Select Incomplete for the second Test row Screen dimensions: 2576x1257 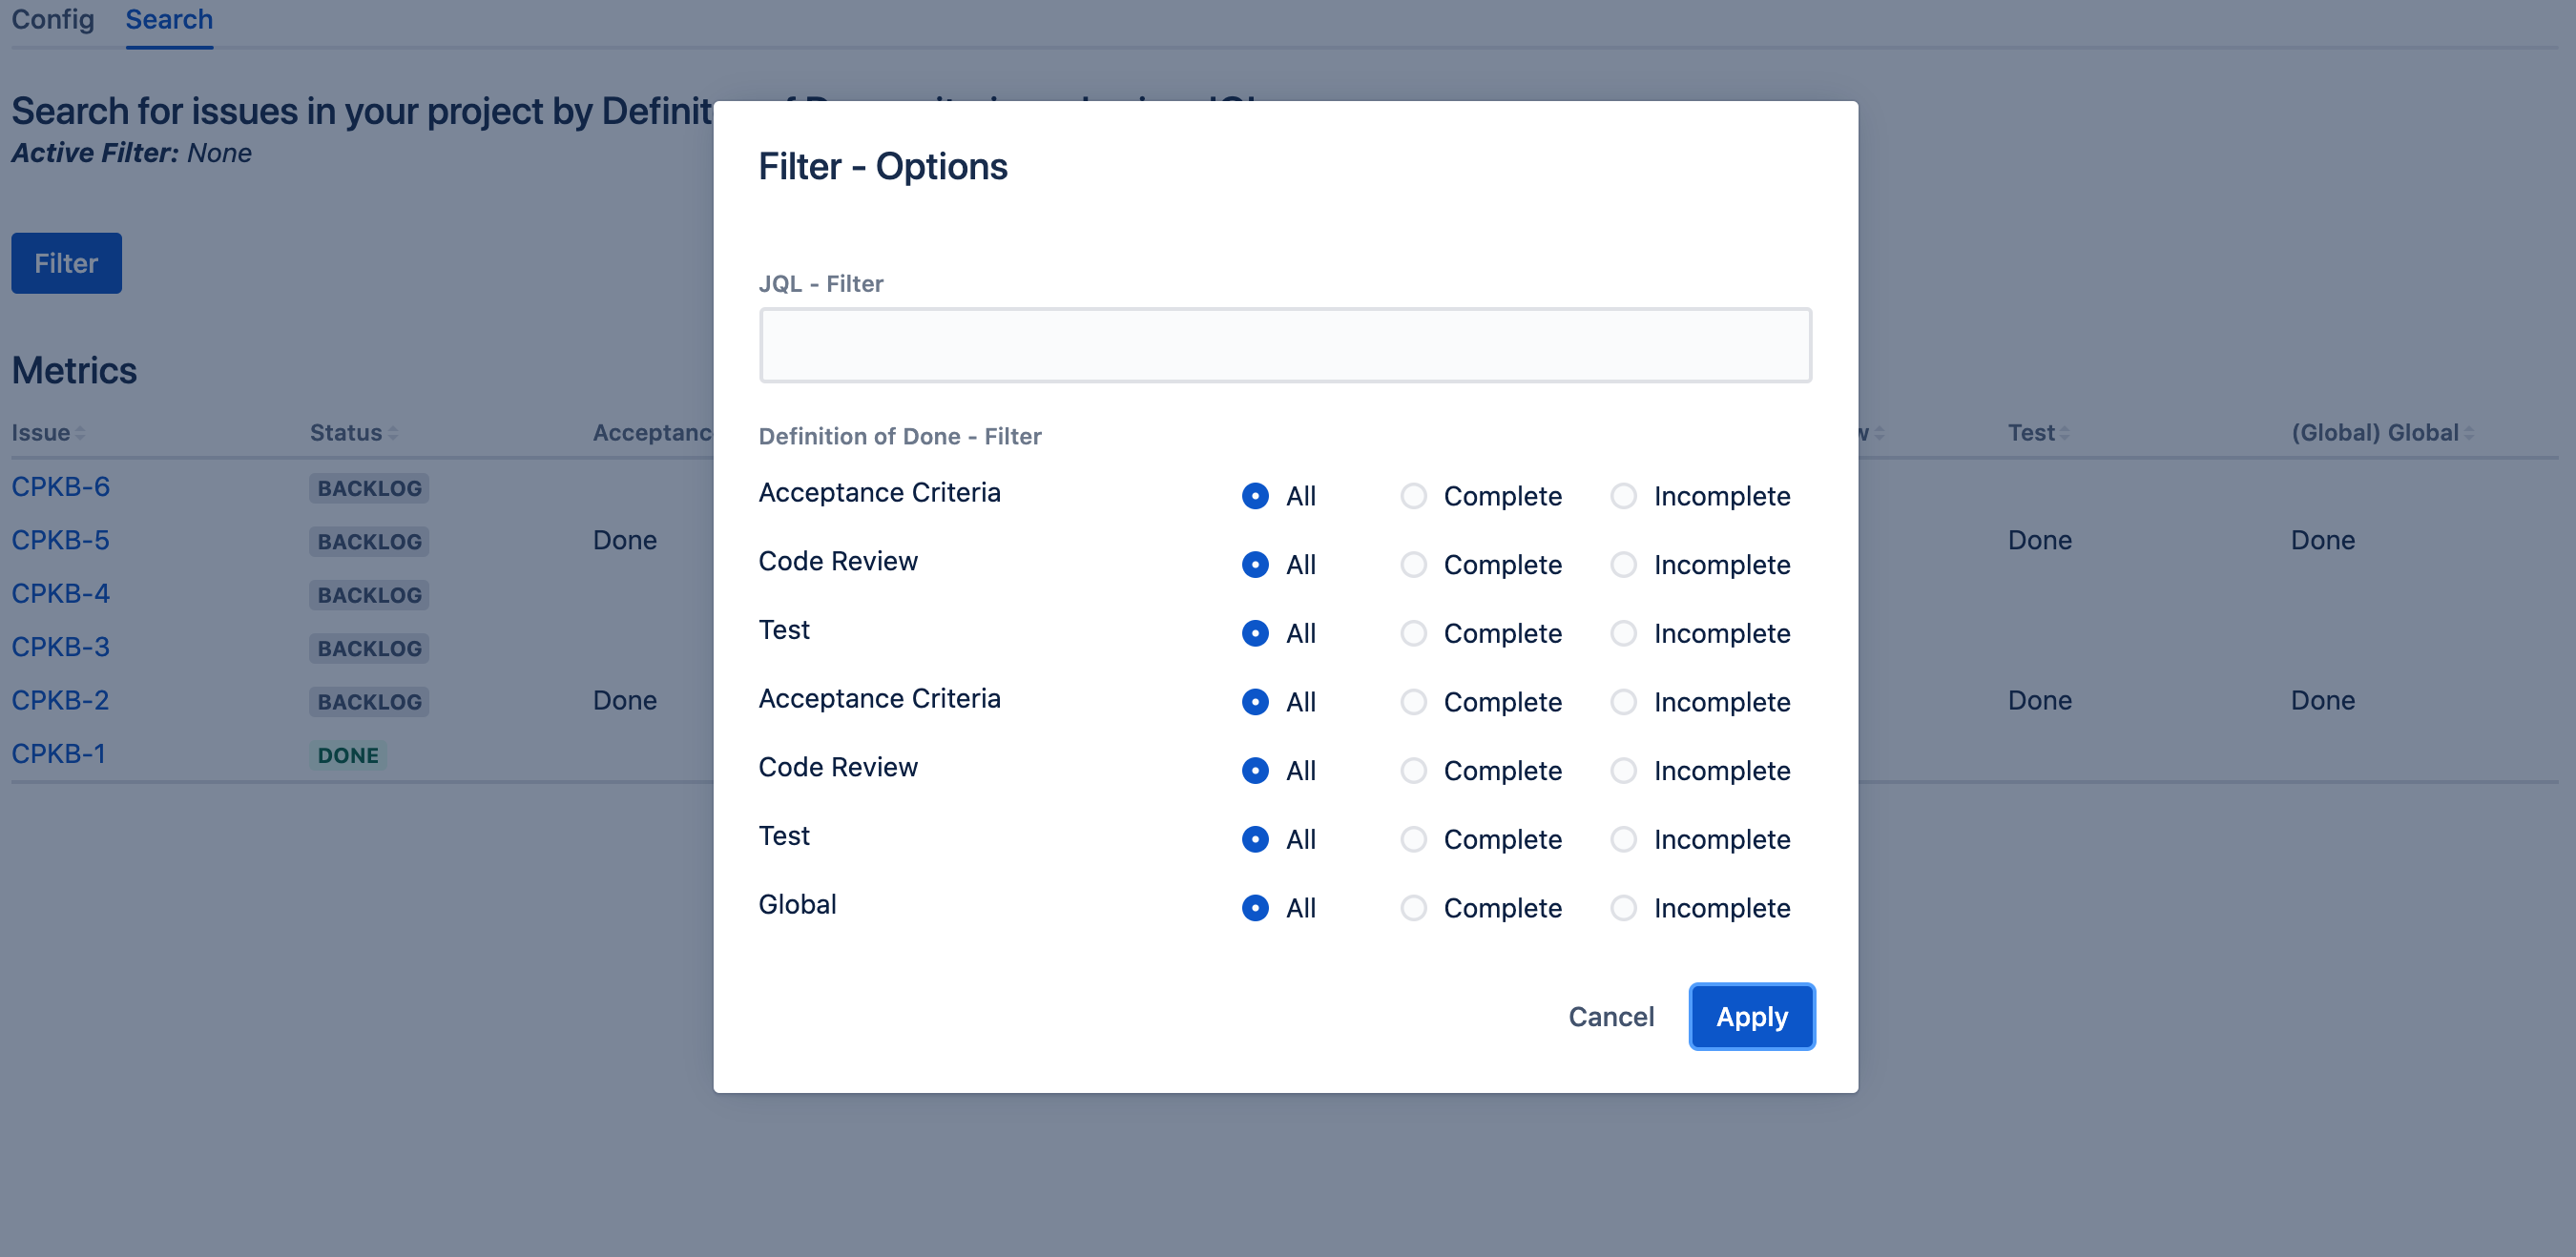(x=1623, y=839)
